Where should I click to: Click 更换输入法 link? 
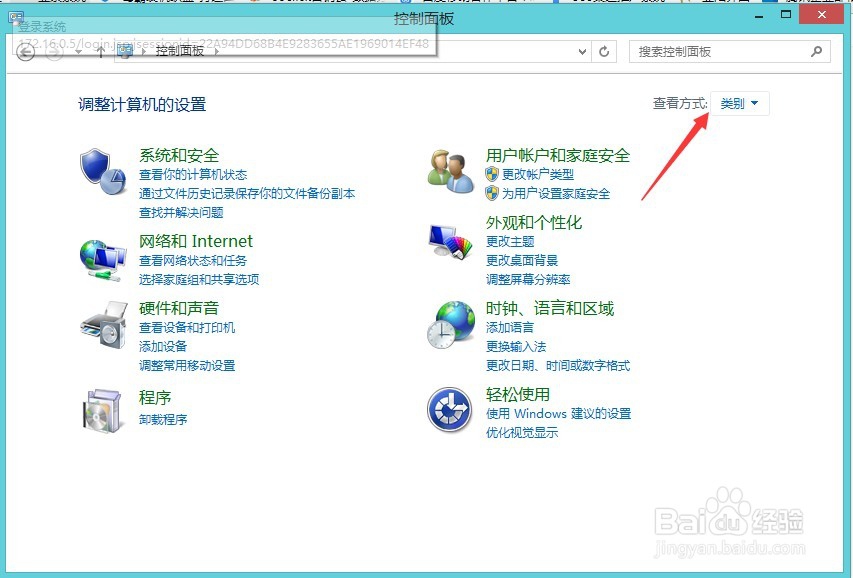tap(516, 347)
